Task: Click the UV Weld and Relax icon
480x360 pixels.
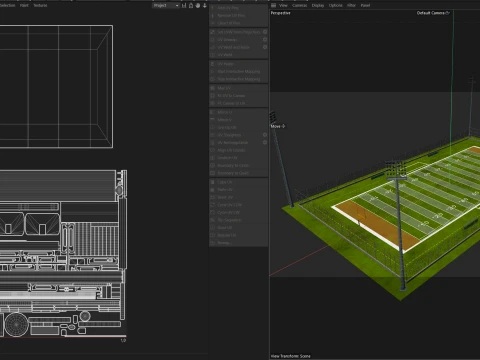Action: tap(213, 47)
